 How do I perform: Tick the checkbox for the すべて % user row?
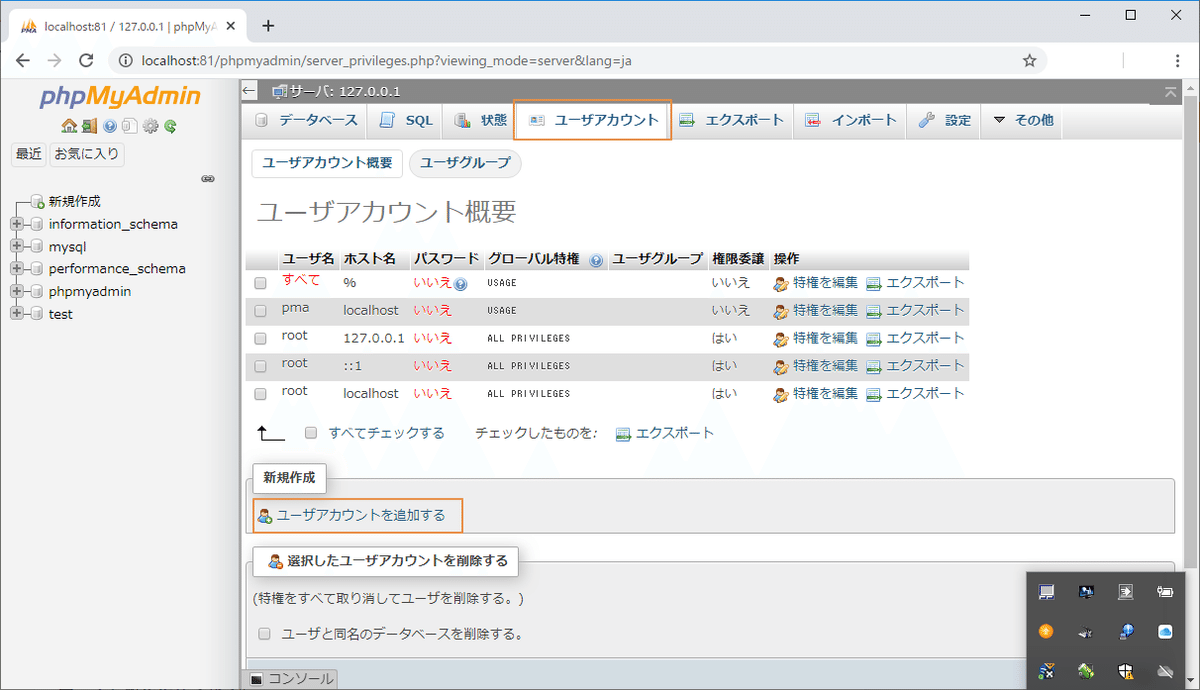(260, 284)
